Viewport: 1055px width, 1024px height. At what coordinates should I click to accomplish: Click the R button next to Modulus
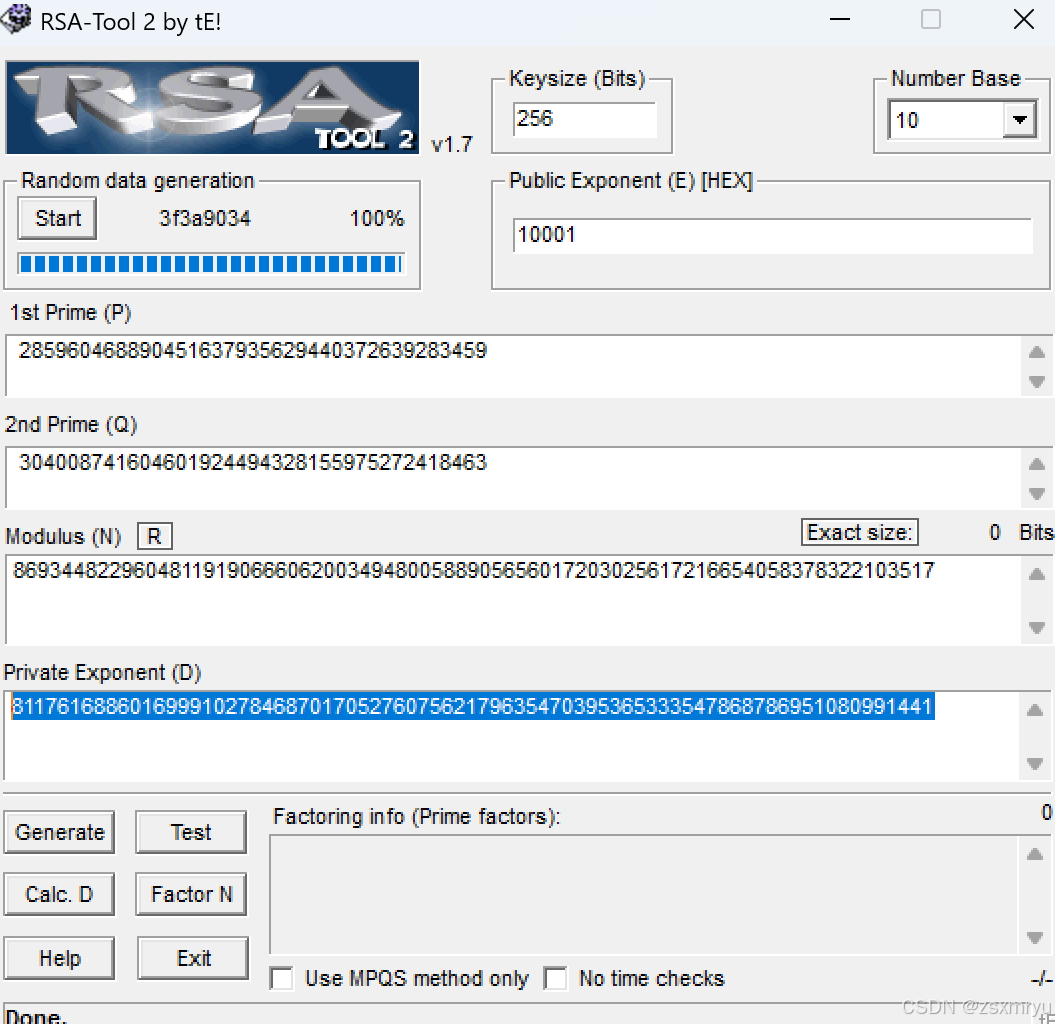coord(154,536)
